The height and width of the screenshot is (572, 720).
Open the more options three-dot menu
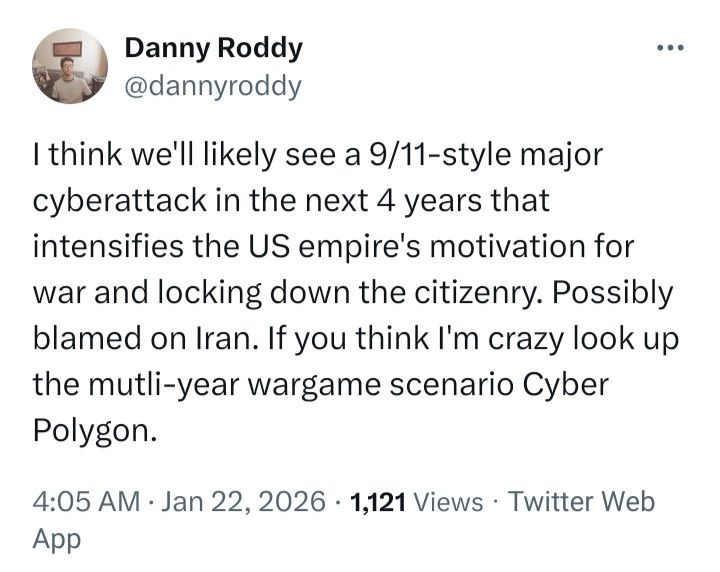[667, 47]
